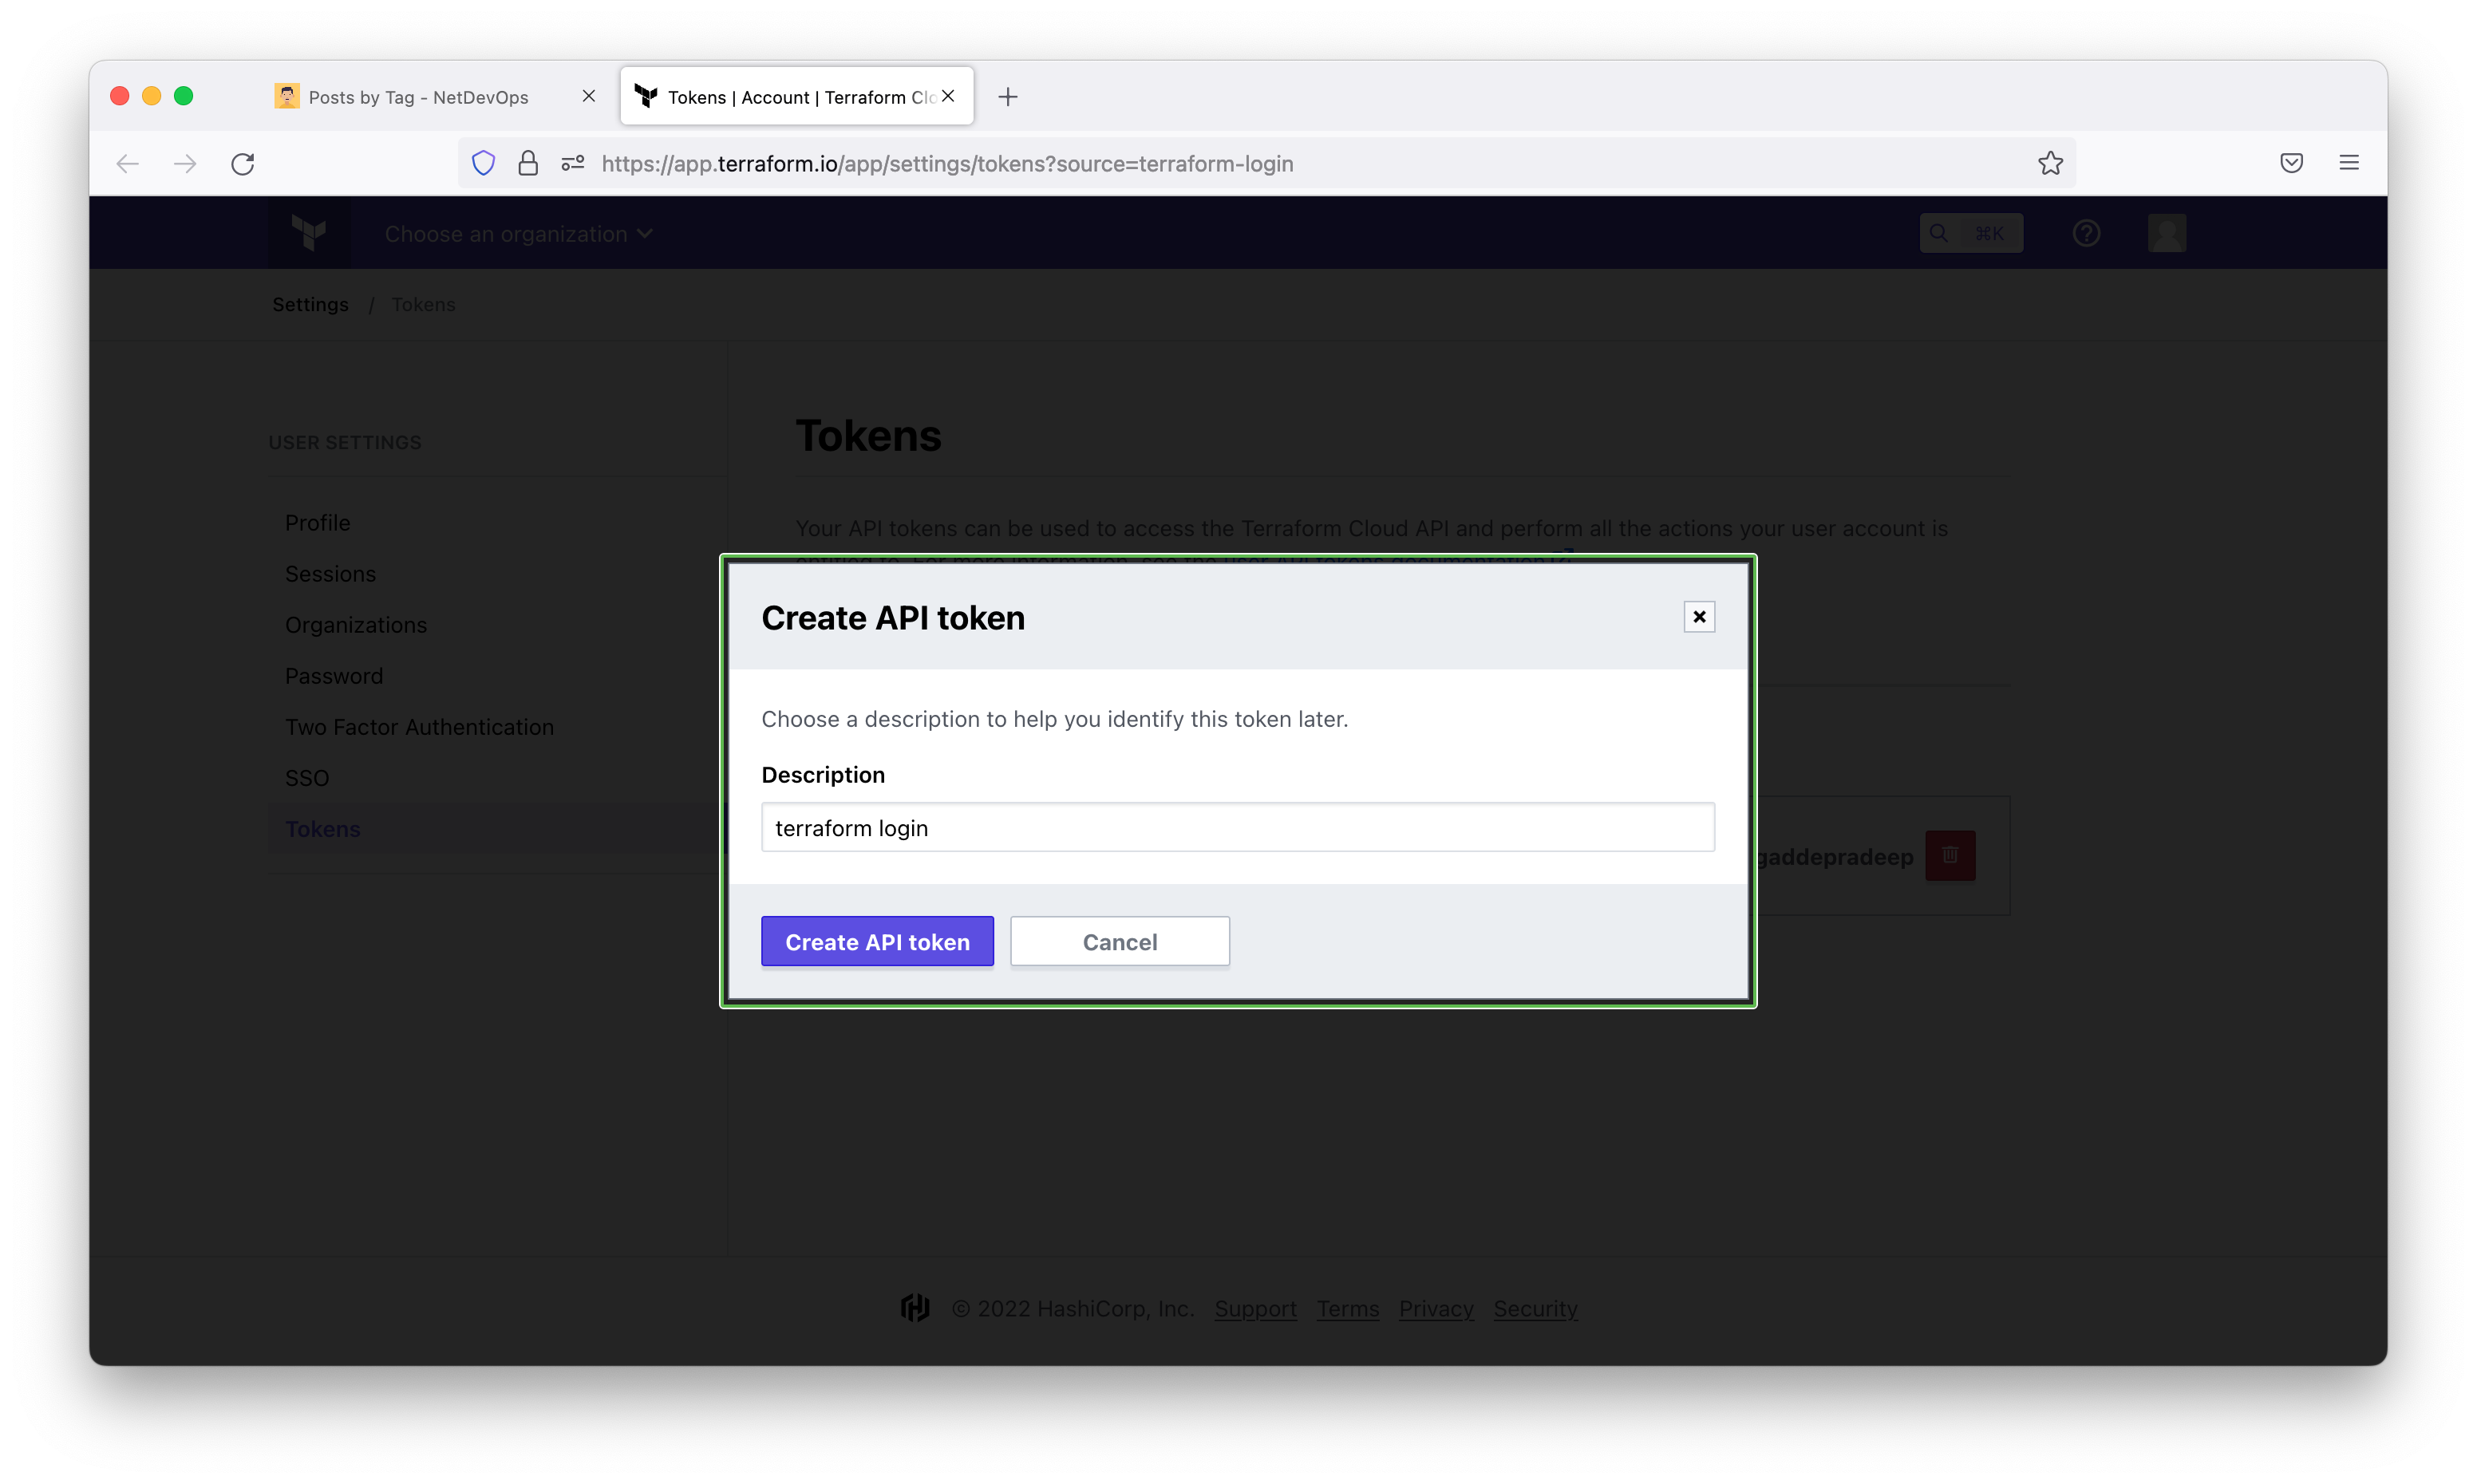Bookmark this page with the star

[2050, 163]
